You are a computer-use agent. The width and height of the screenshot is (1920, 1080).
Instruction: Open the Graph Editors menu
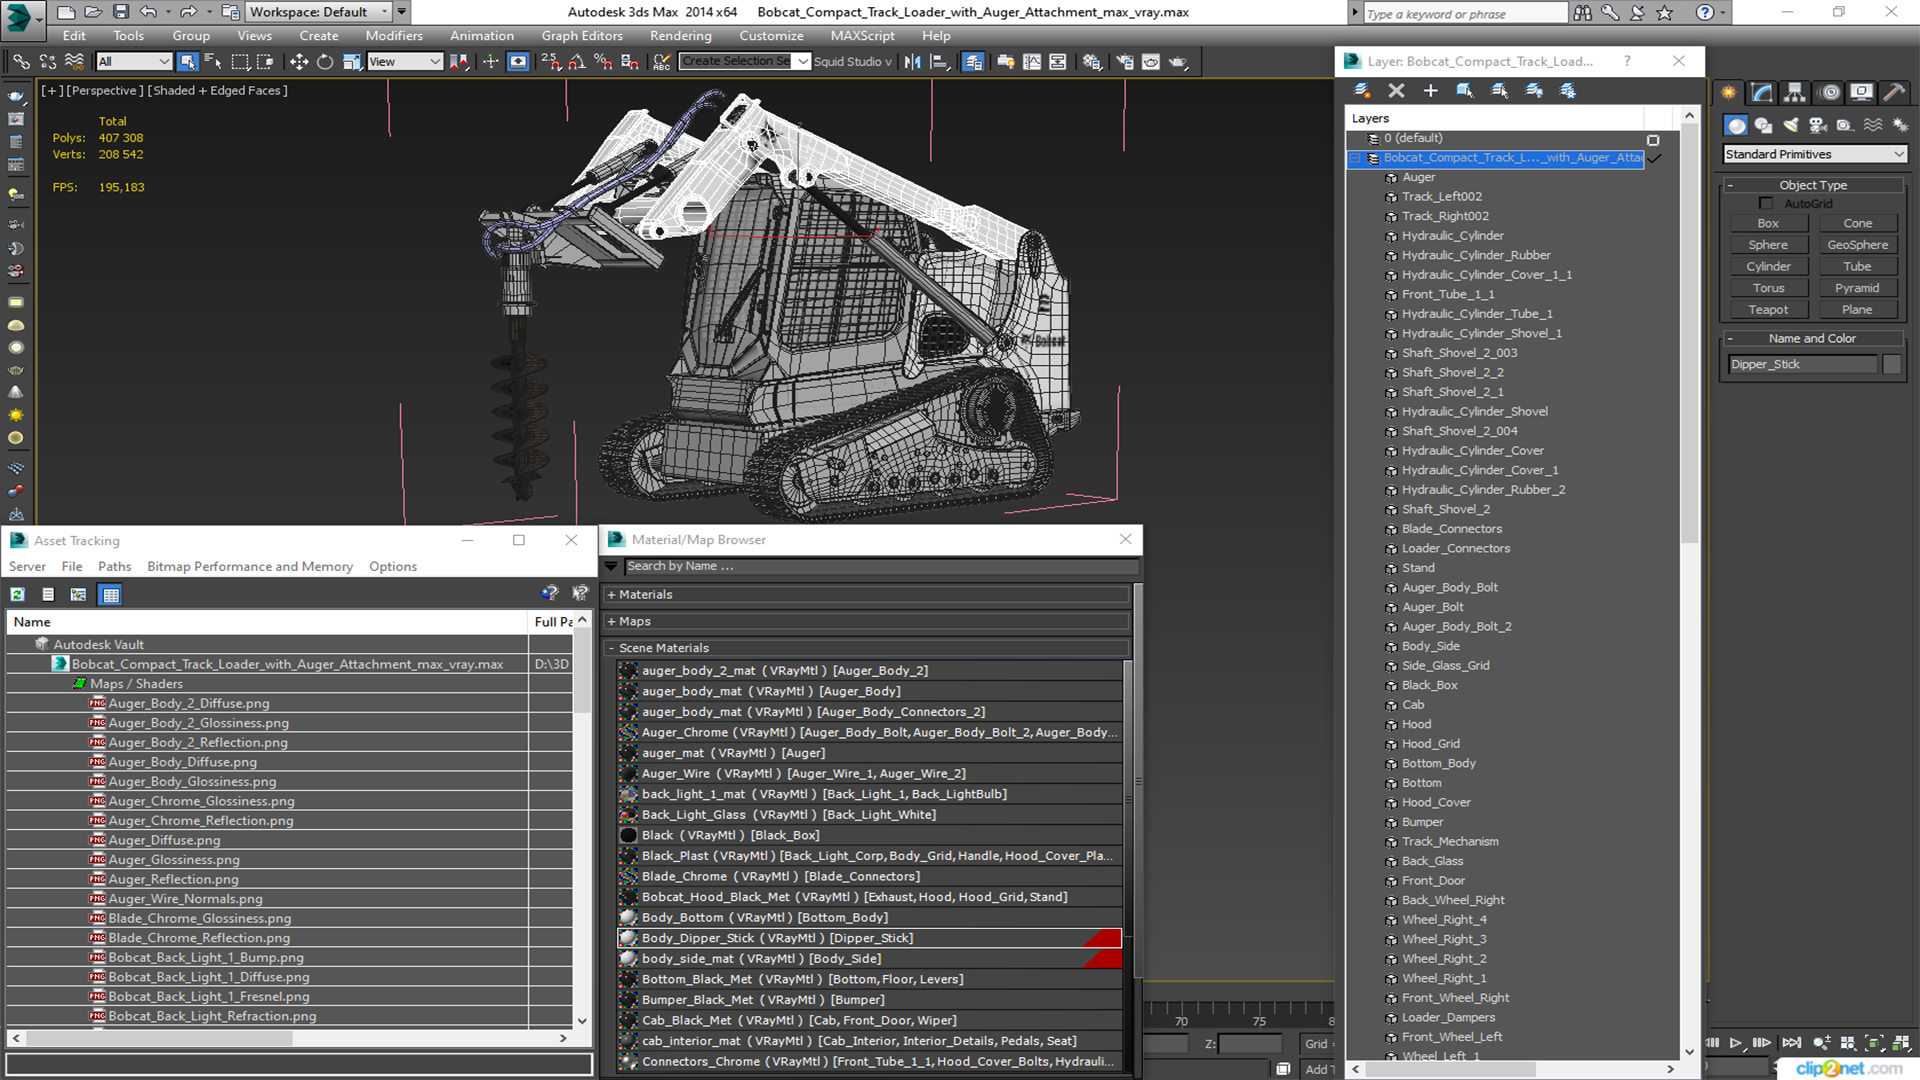[582, 36]
